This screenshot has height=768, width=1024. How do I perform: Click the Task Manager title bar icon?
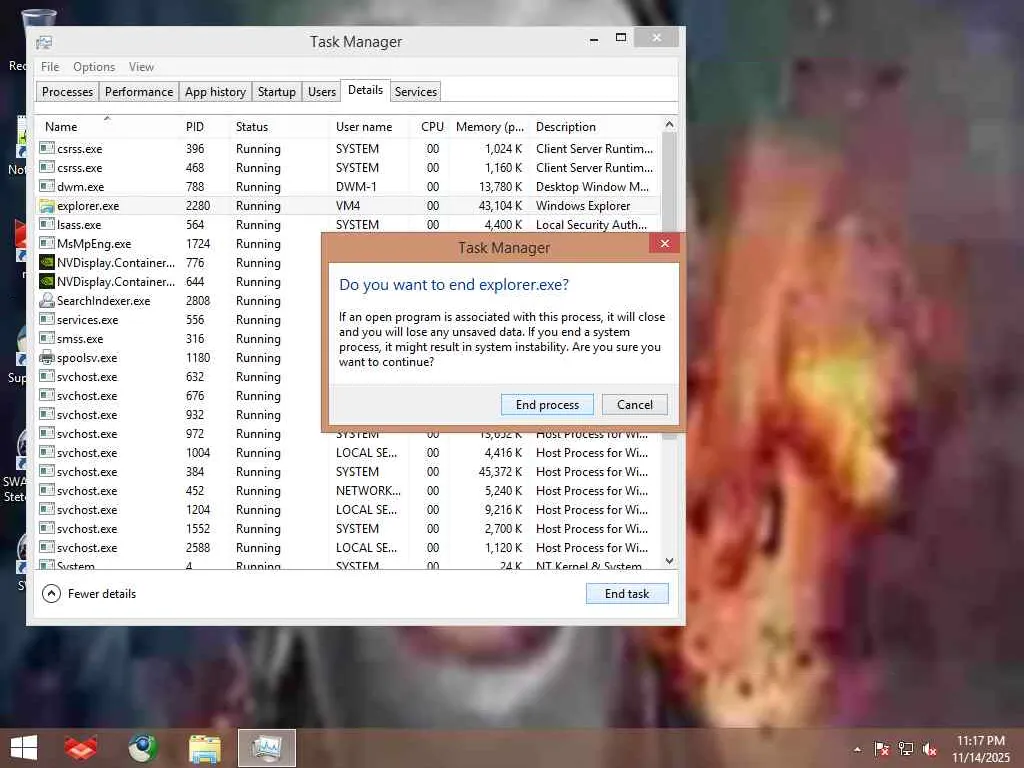pos(44,42)
